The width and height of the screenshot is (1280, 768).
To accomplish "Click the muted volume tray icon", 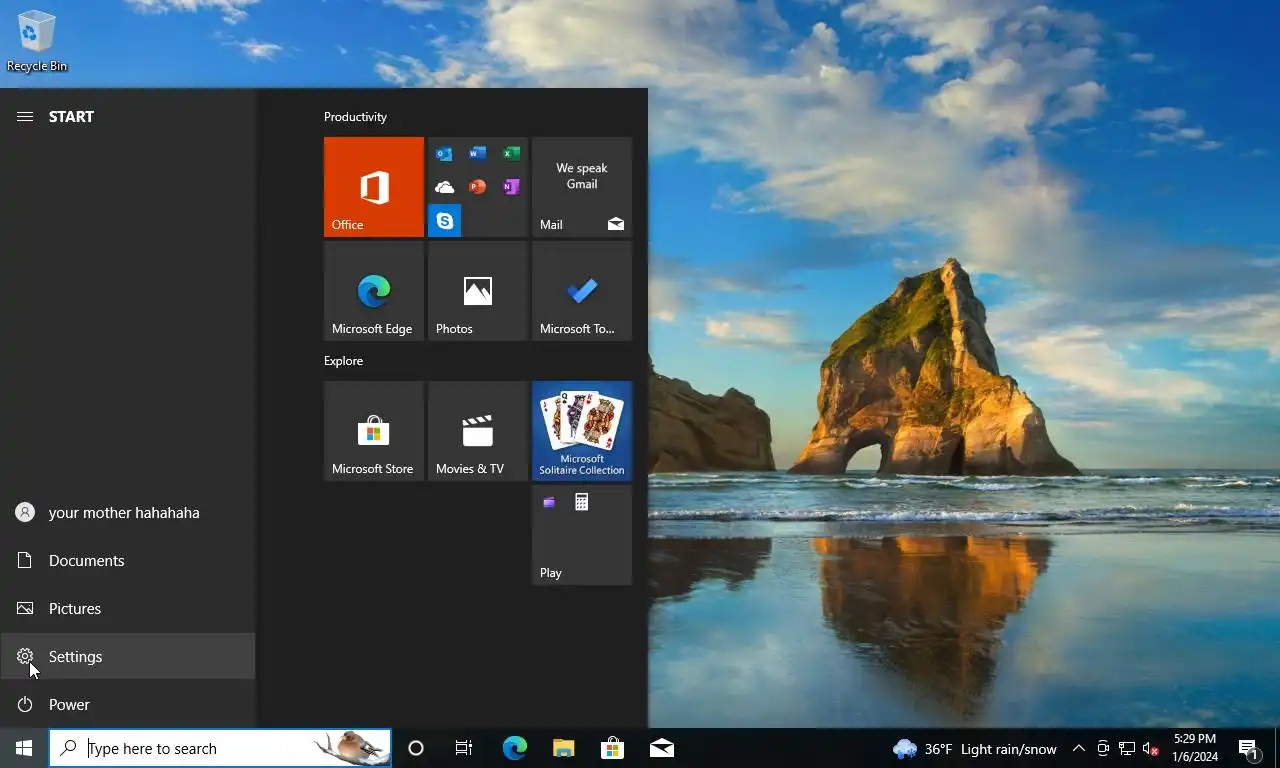I will pyautogui.click(x=1150, y=748).
